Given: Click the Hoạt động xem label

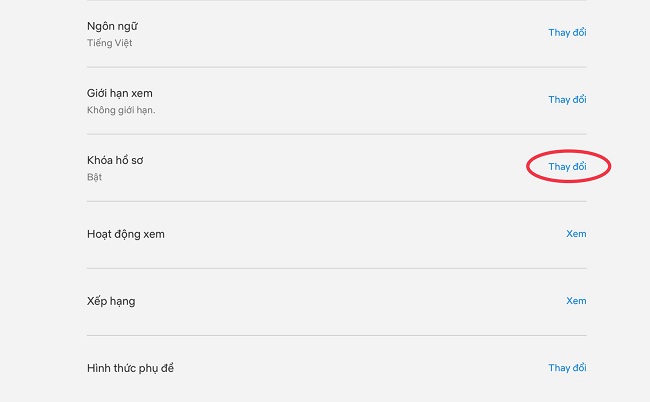Looking at the screenshot, I should coord(126,234).
